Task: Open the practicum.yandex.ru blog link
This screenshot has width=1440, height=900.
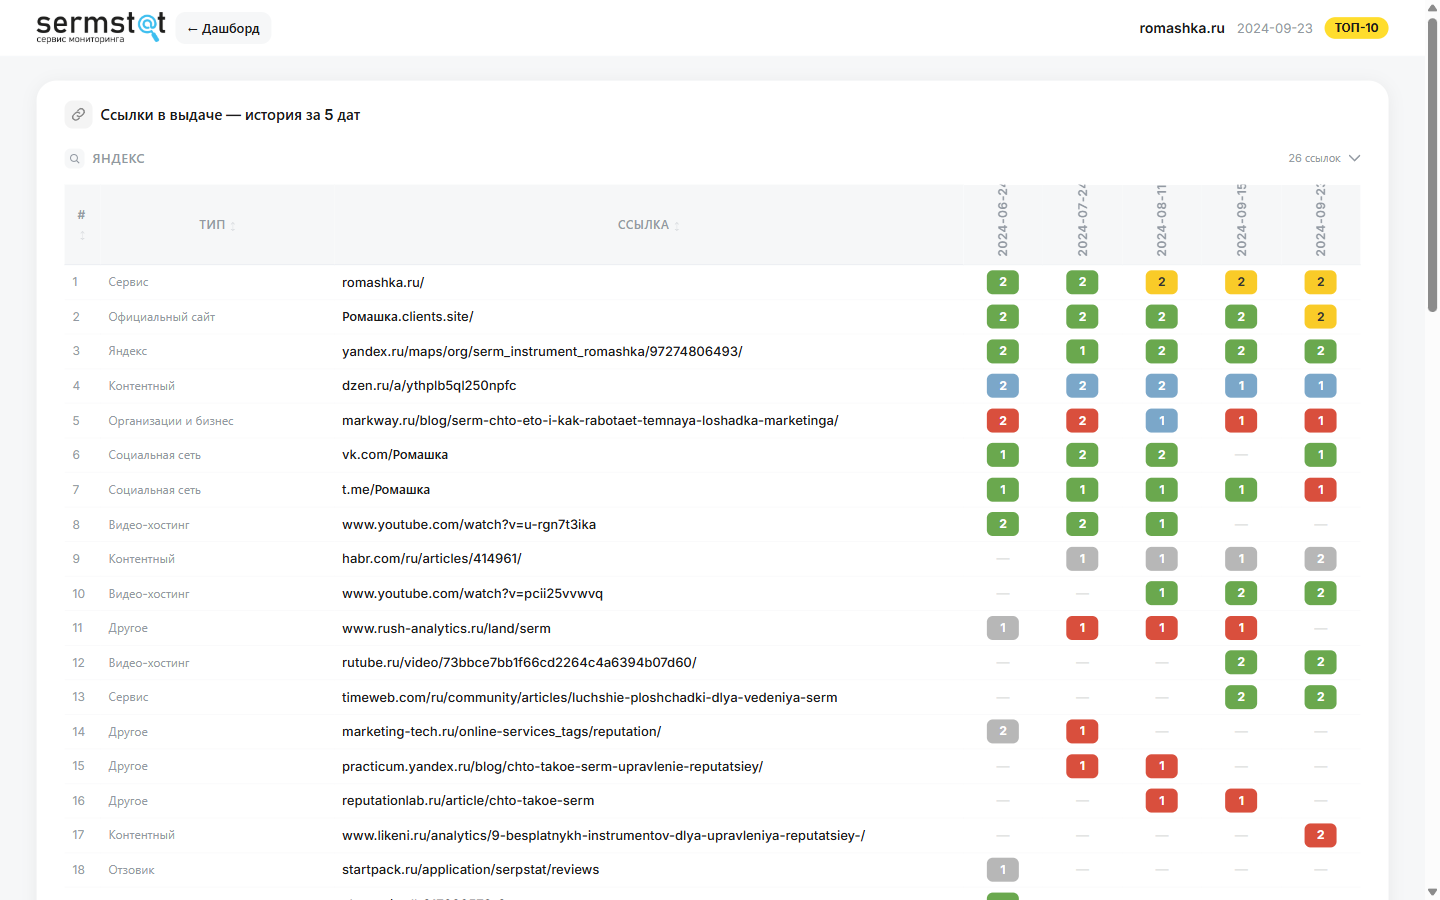Action: coord(552,767)
